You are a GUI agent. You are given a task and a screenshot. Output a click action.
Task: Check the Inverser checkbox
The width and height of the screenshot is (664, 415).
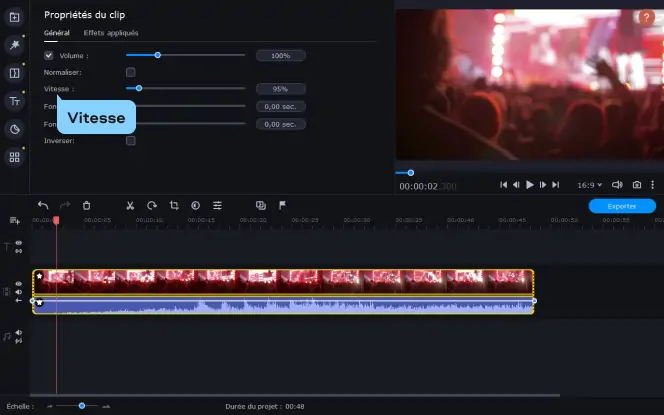(131, 141)
